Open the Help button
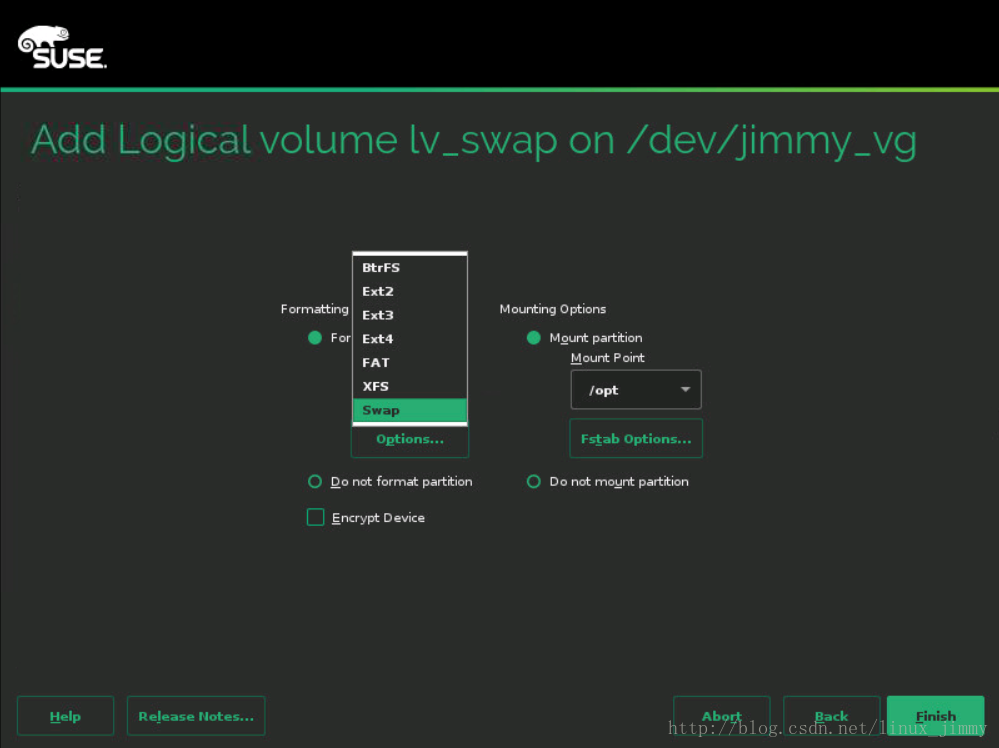This screenshot has height=748, width=999. click(66, 716)
